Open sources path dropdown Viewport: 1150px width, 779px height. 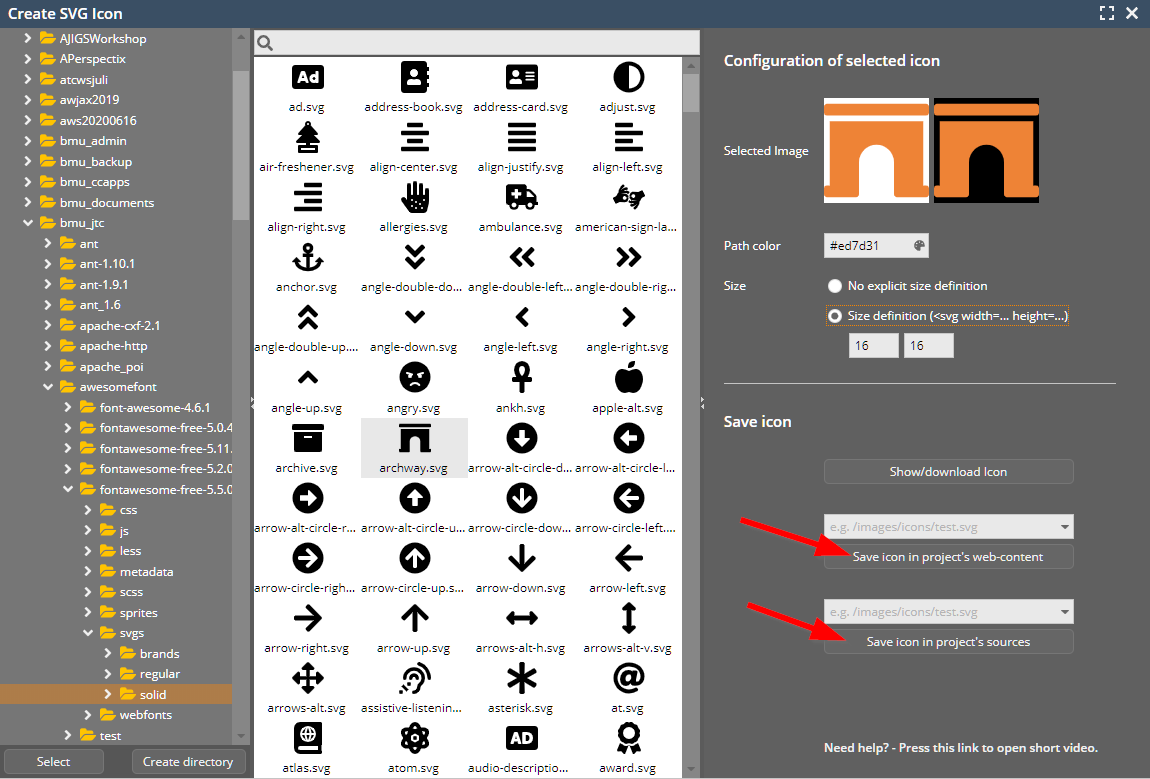[x=1064, y=612]
